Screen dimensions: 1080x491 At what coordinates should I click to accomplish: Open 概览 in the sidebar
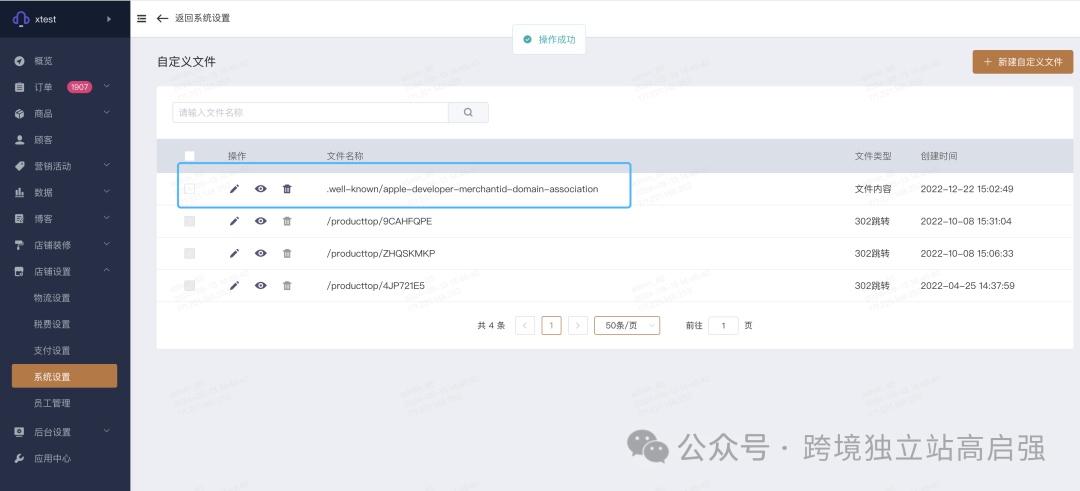coord(43,61)
